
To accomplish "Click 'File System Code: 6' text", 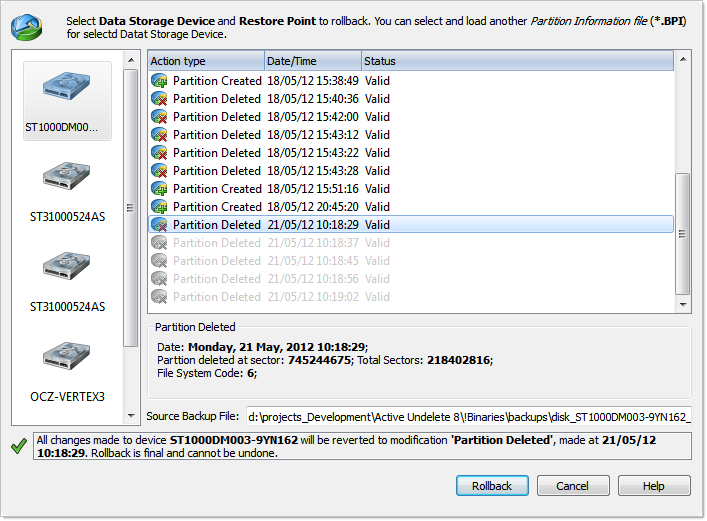I will pos(207,373).
